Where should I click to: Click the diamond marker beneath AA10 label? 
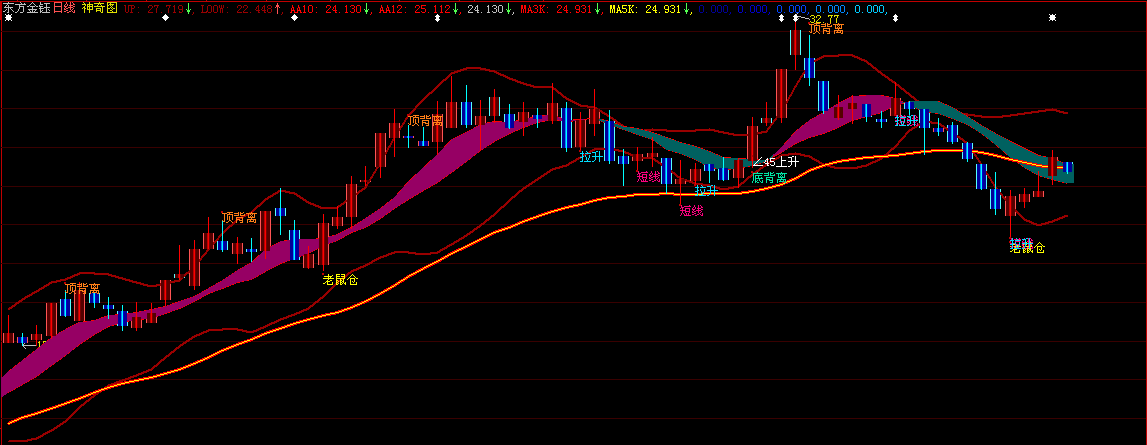coord(294,18)
